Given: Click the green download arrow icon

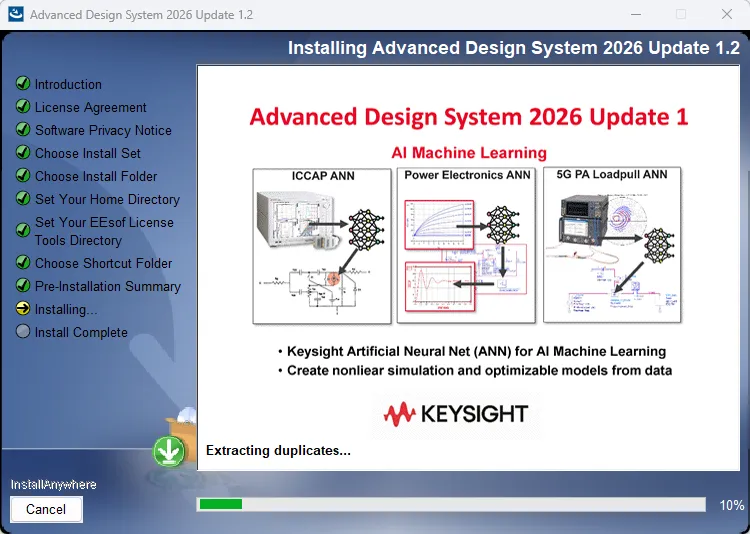Looking at the screenshot, I should 169,452.
